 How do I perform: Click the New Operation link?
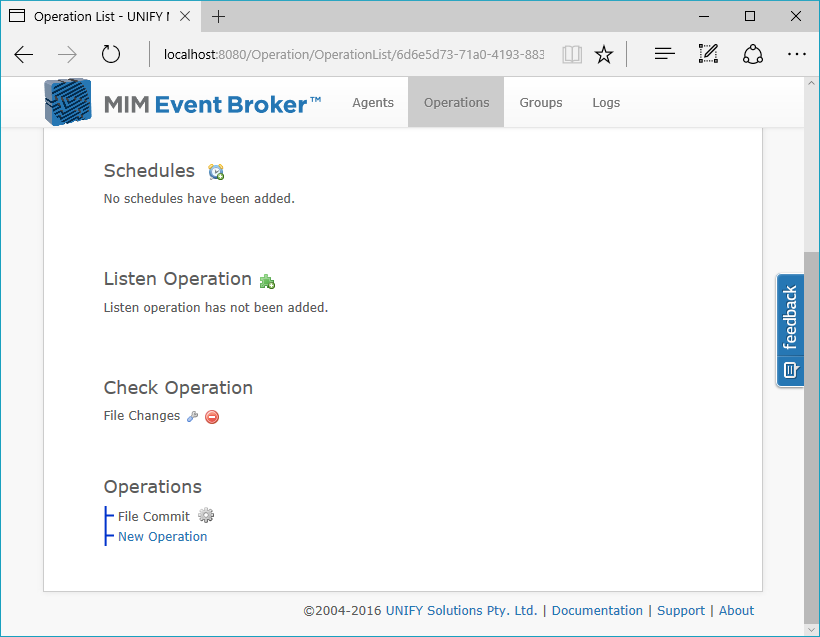[x=163, y=537]
